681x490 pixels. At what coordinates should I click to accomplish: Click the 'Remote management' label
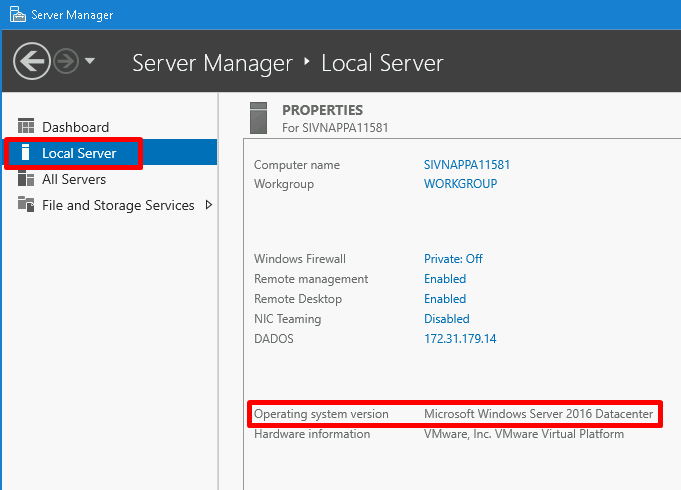click(311, 279)
